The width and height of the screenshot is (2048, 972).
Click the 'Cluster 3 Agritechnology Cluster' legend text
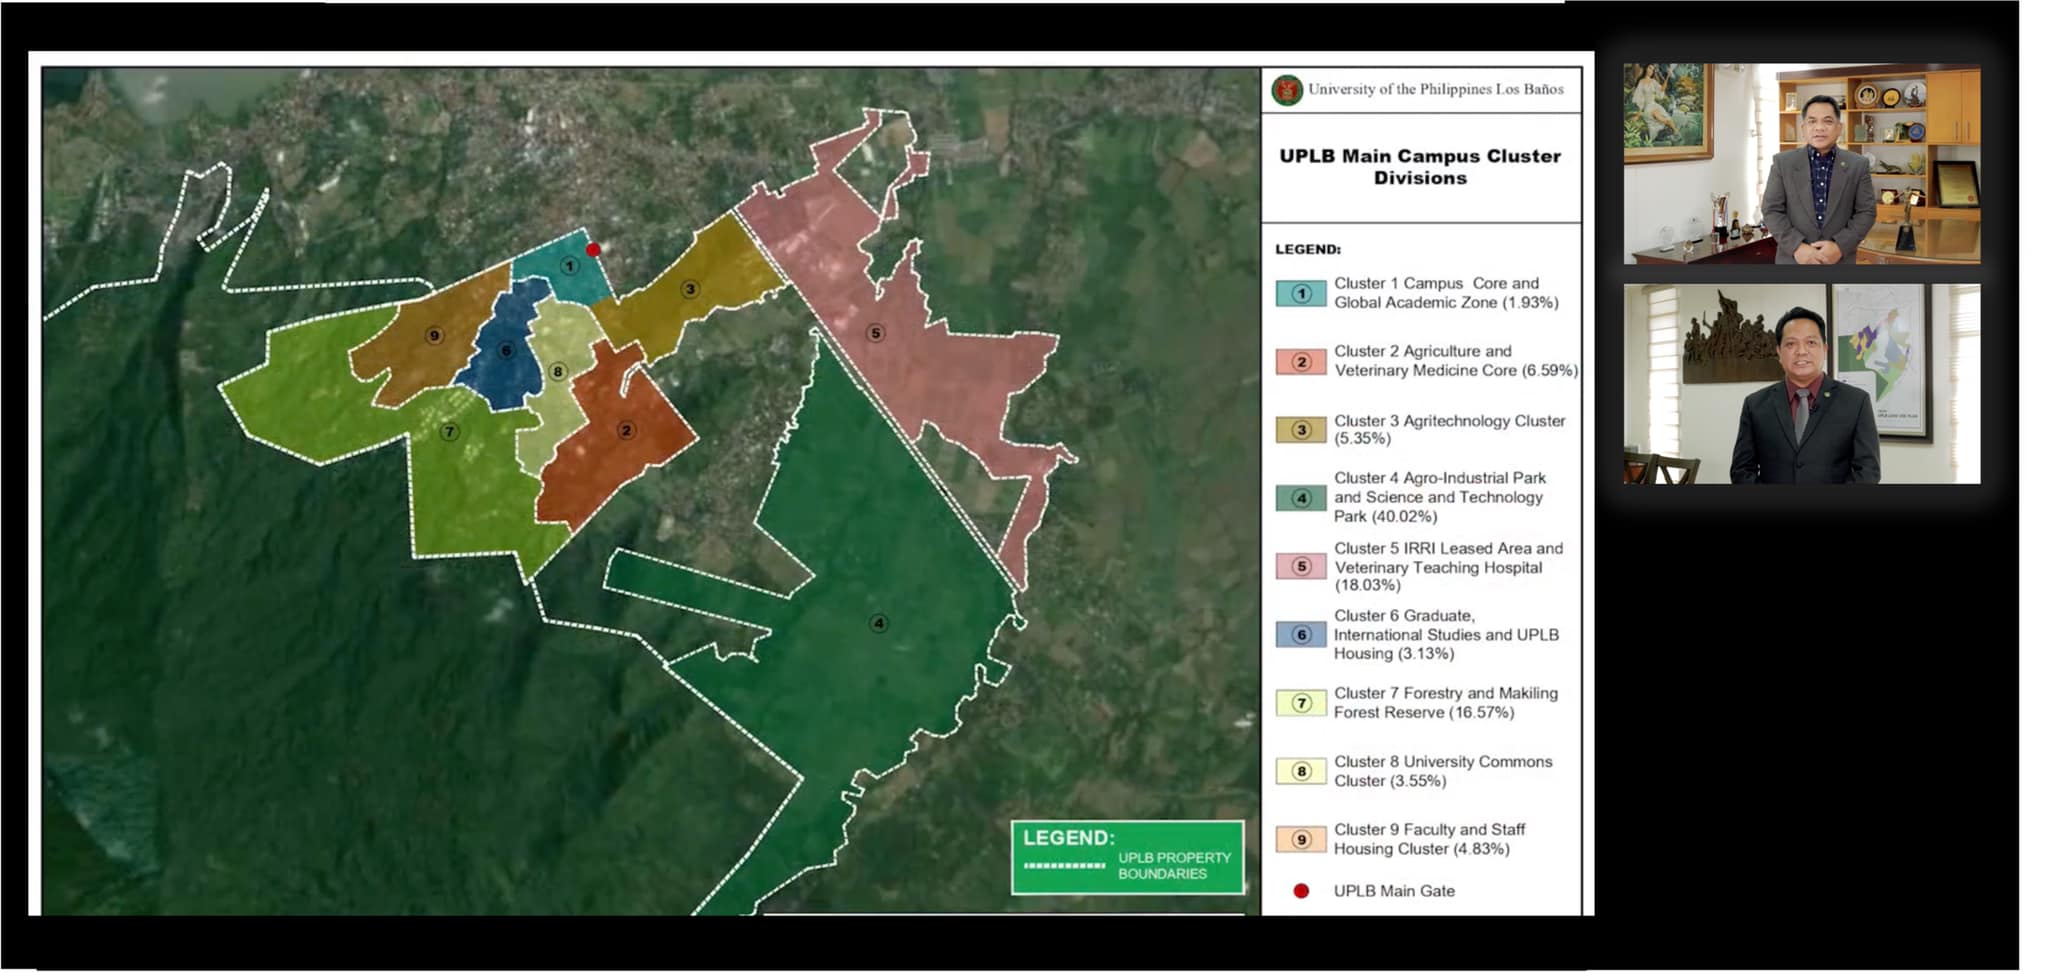1450,429
